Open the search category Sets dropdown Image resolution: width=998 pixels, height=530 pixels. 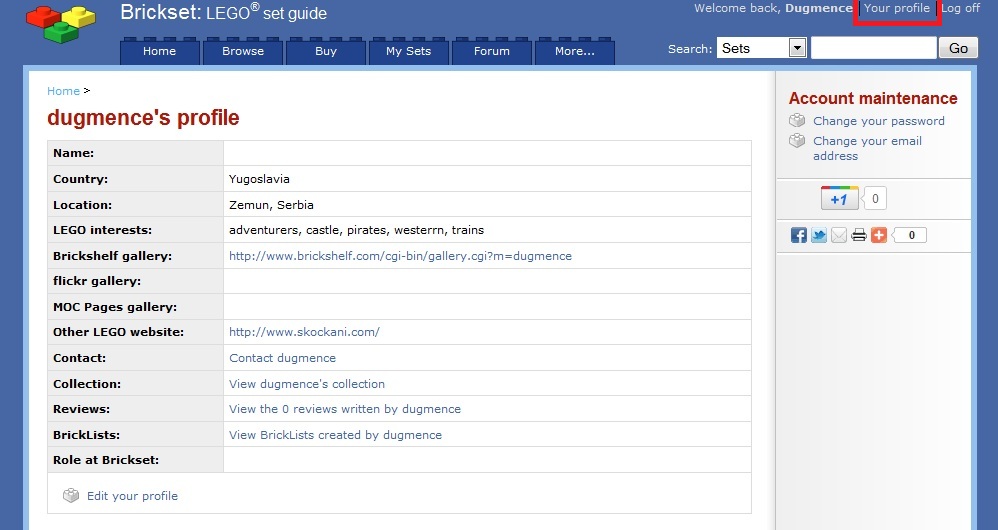pos(762,48)
